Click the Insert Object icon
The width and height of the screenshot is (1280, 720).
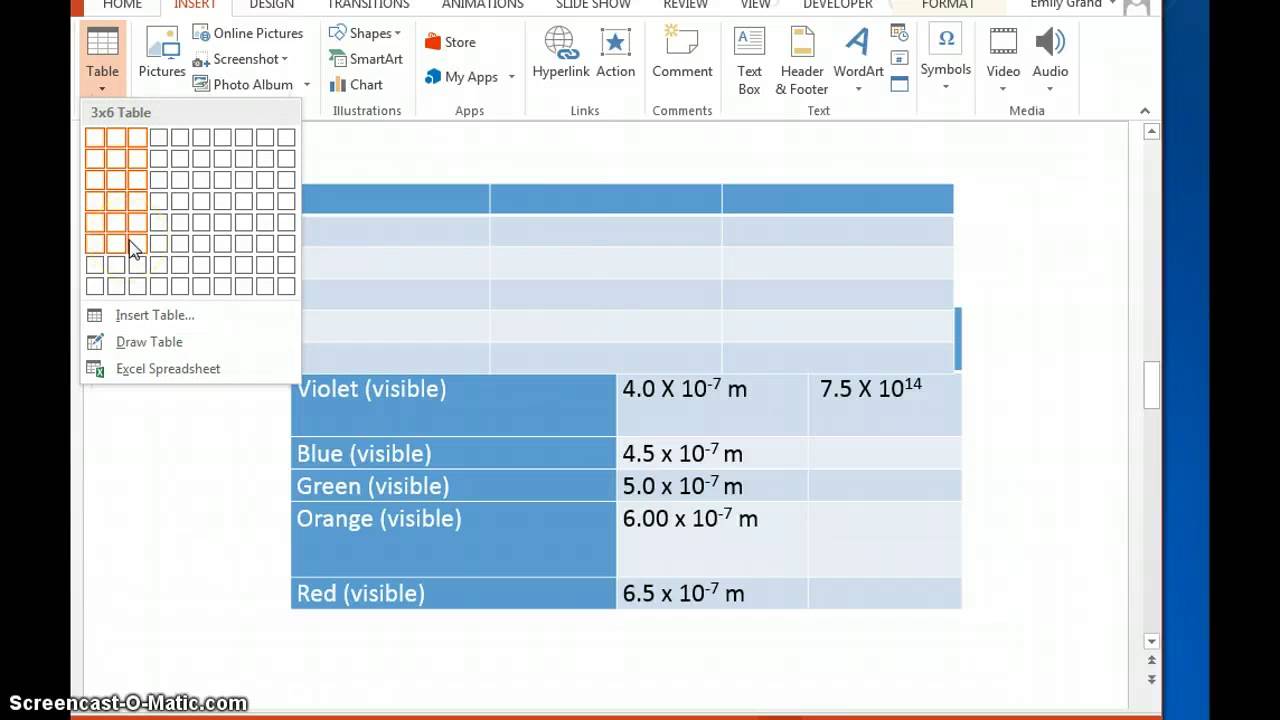[899, 84]
